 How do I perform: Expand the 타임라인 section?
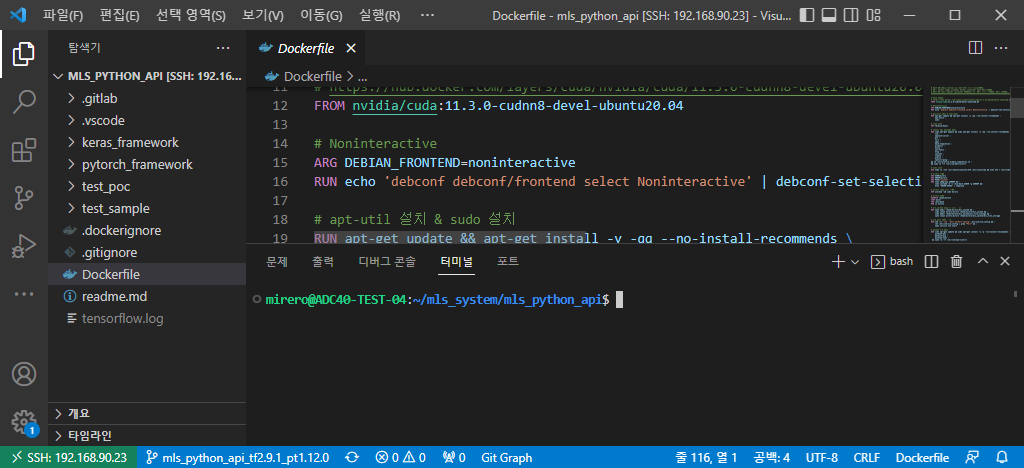click(x=147, y=435)
